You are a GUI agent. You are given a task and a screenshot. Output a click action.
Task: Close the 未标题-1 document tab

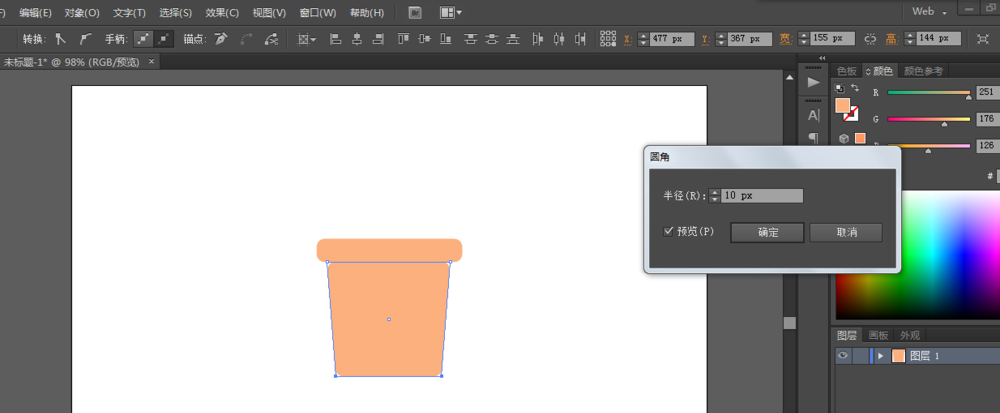(151, 62)
